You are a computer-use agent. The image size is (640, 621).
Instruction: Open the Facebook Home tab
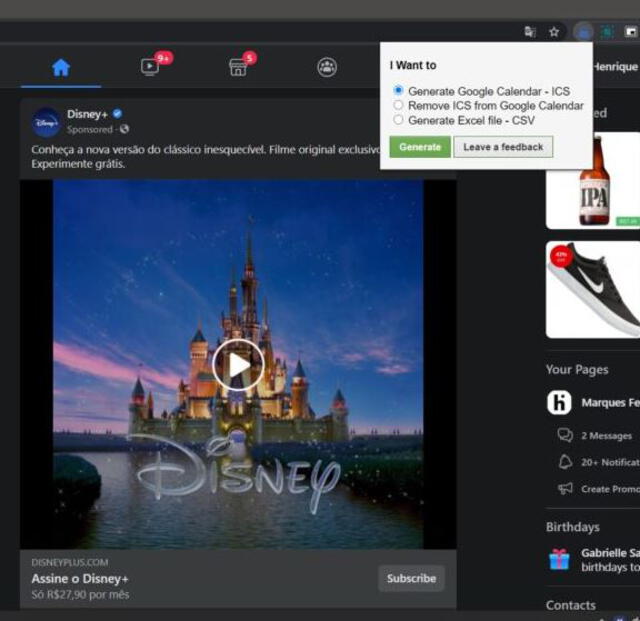click(x=61, y=67)
